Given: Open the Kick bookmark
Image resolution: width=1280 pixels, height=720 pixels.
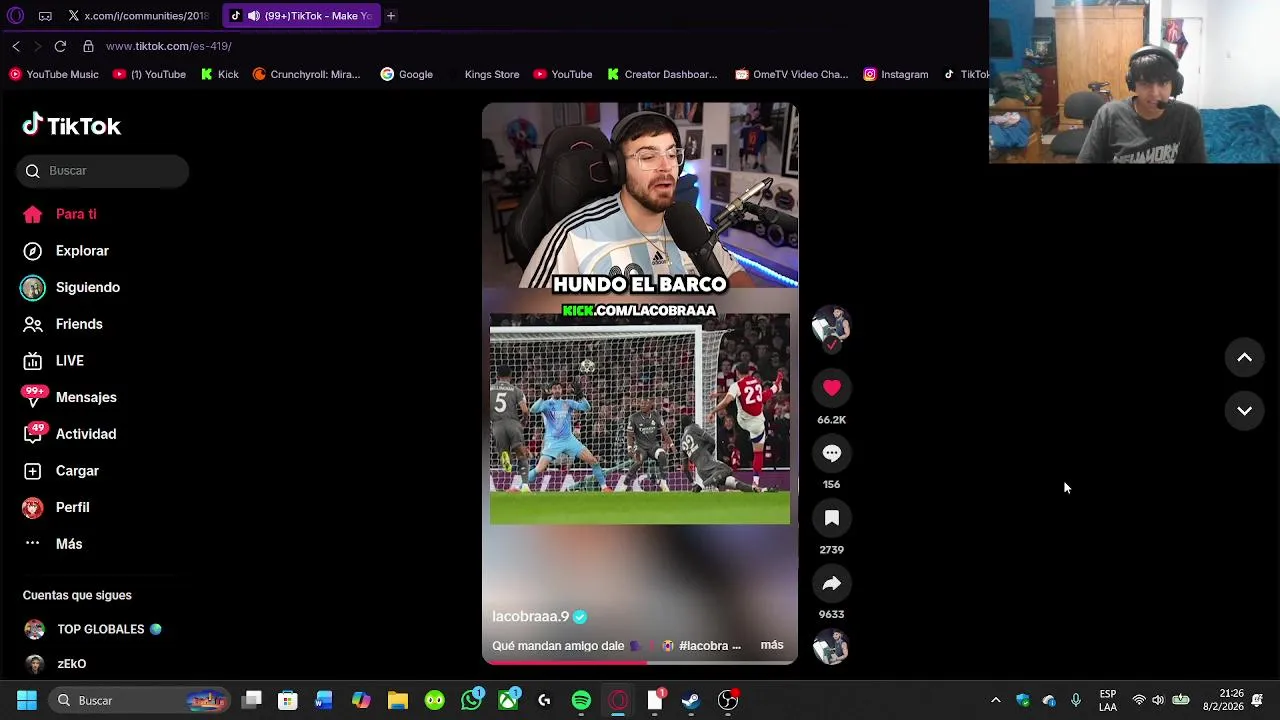Looking at the screenshot, I should click(x=220, y=74).
